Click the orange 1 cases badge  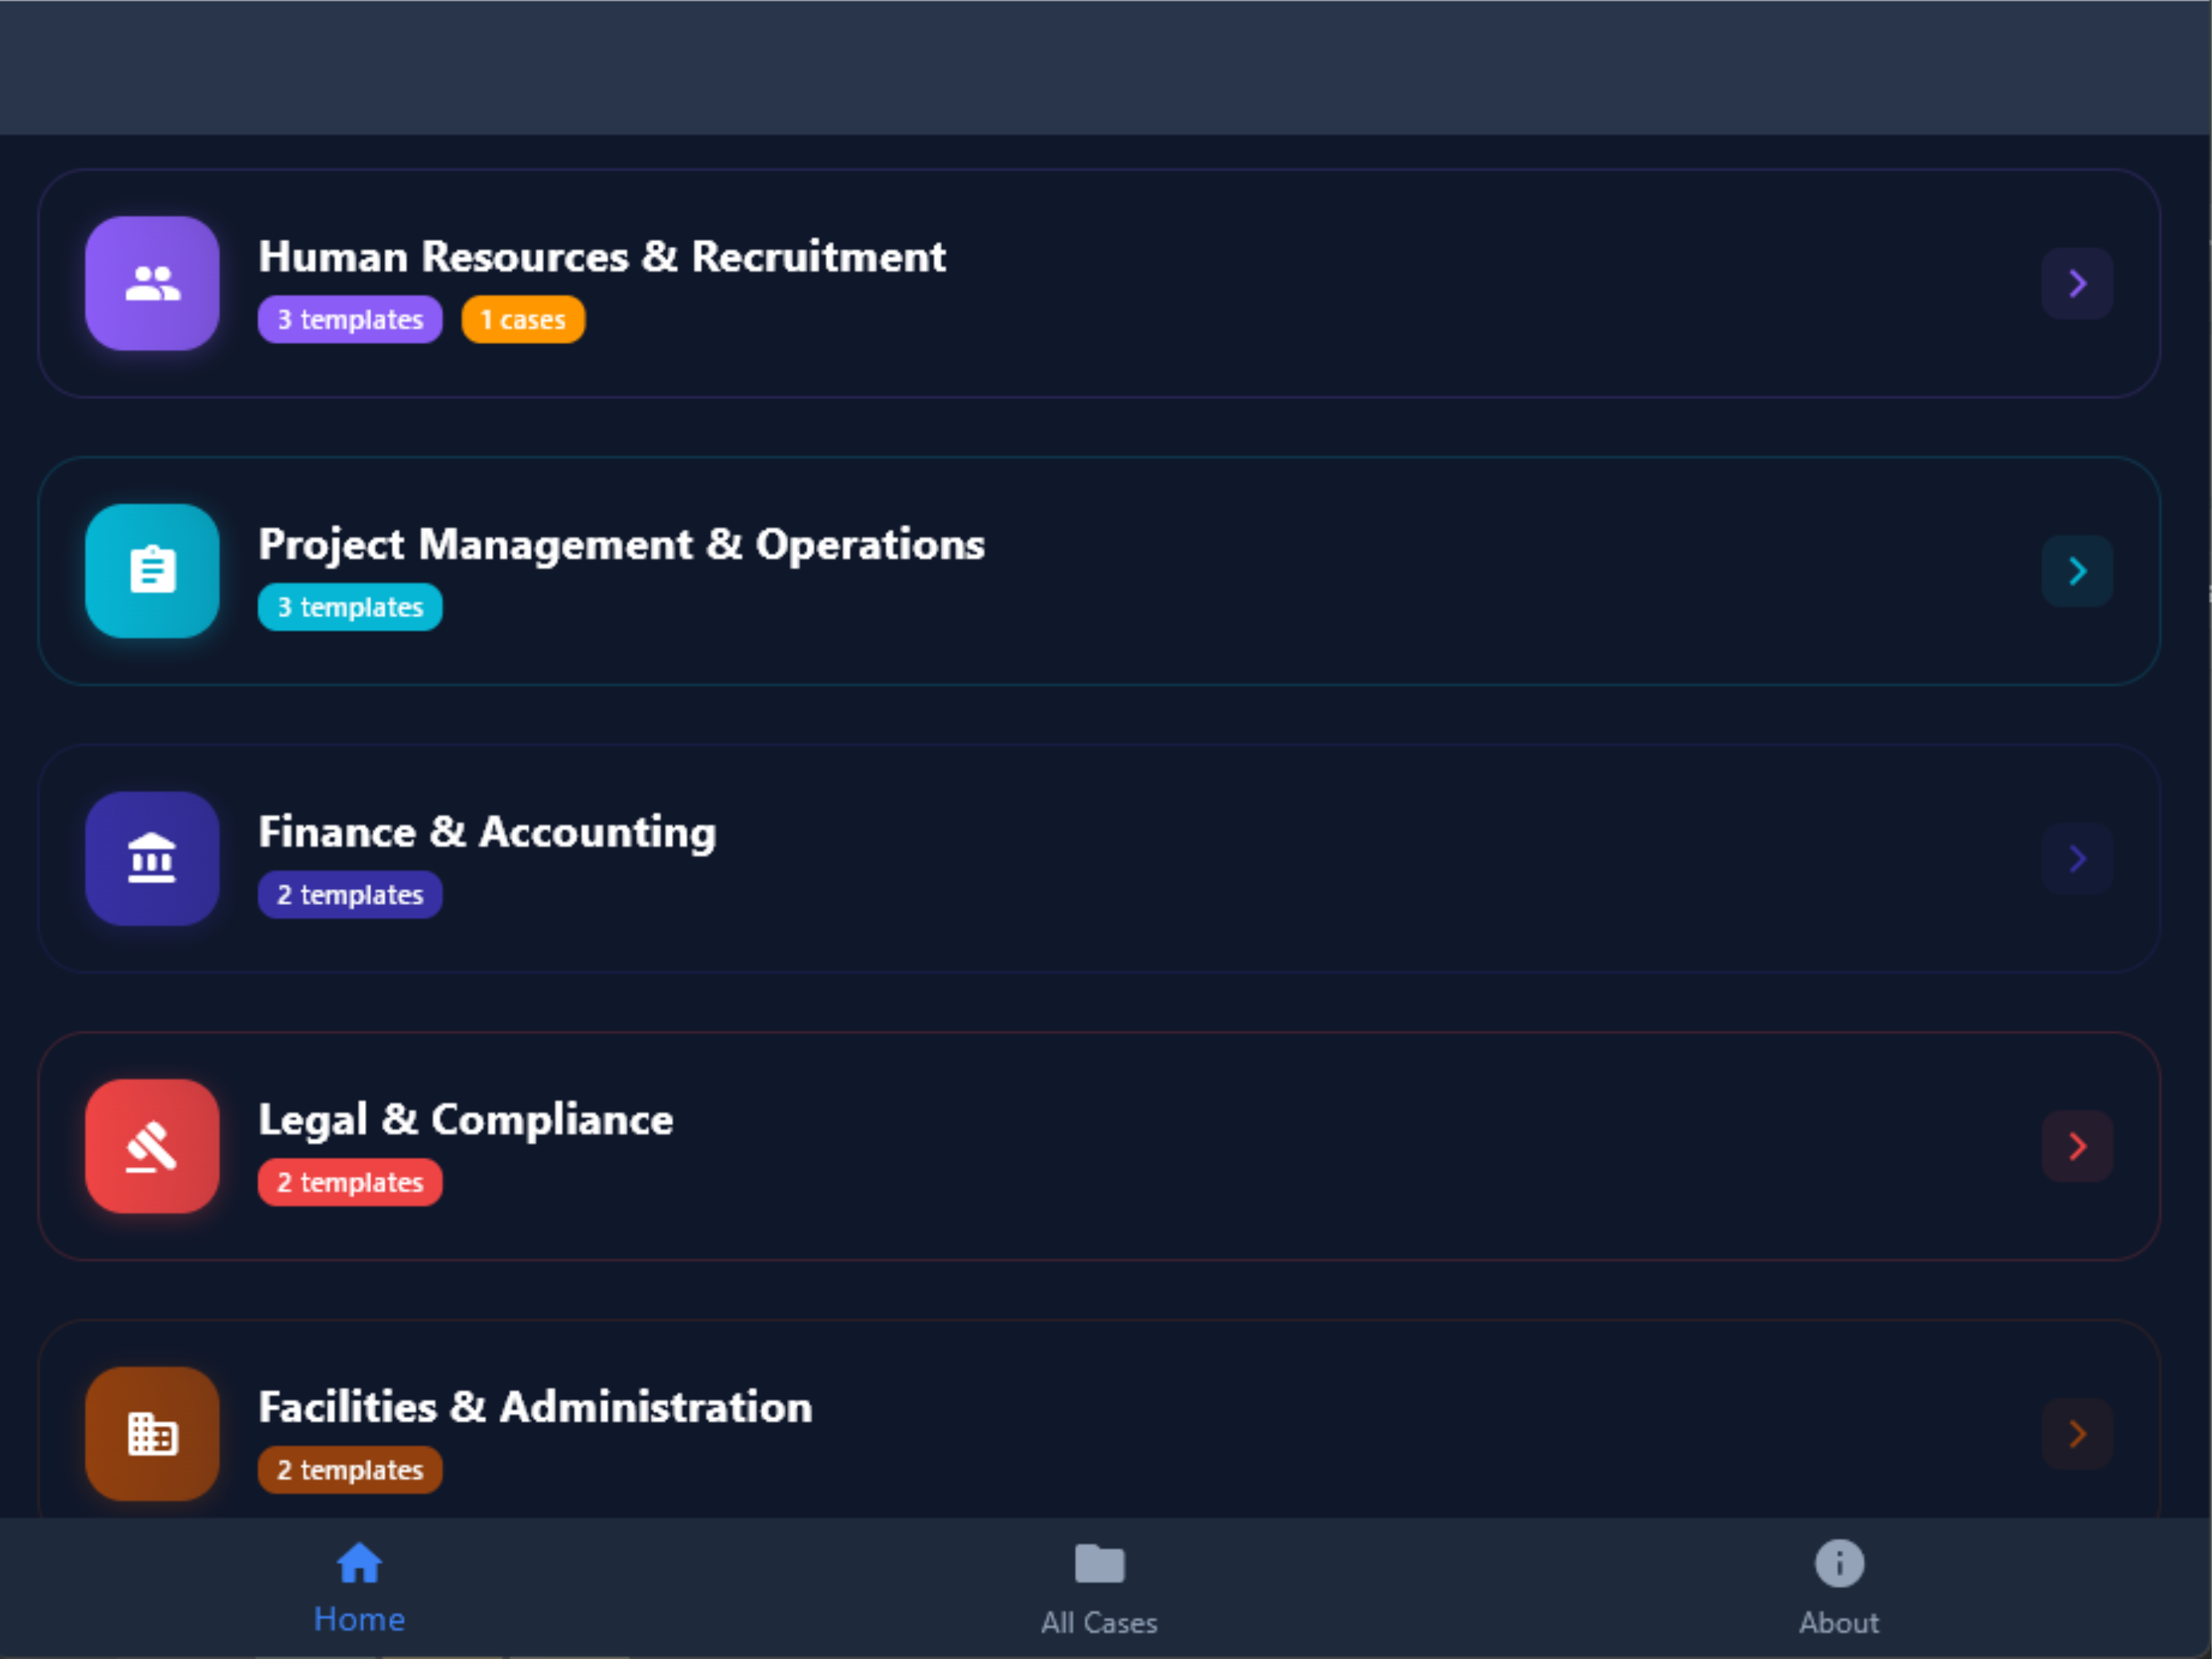[523, 319]
